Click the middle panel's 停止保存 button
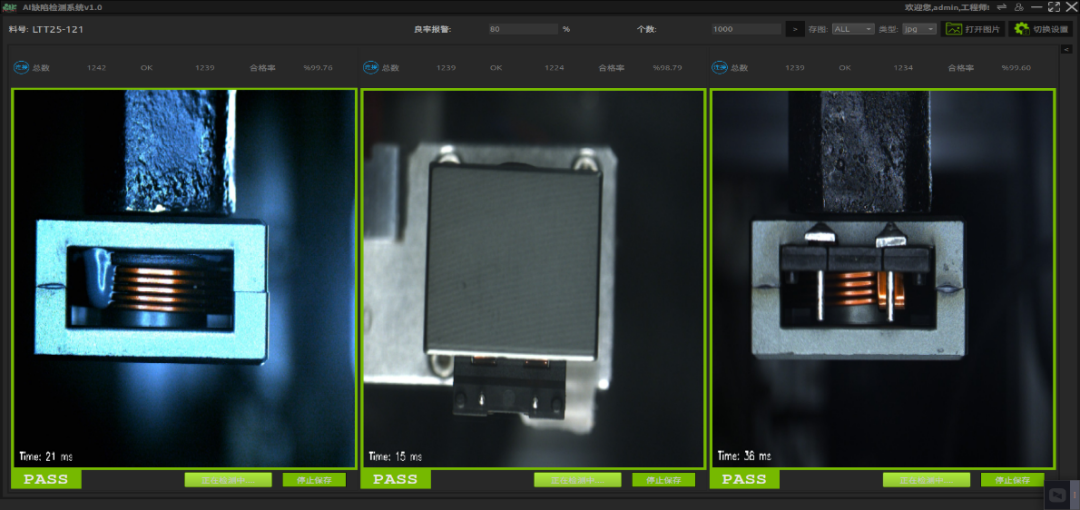Screen dimensions: 1080x510 663,480
